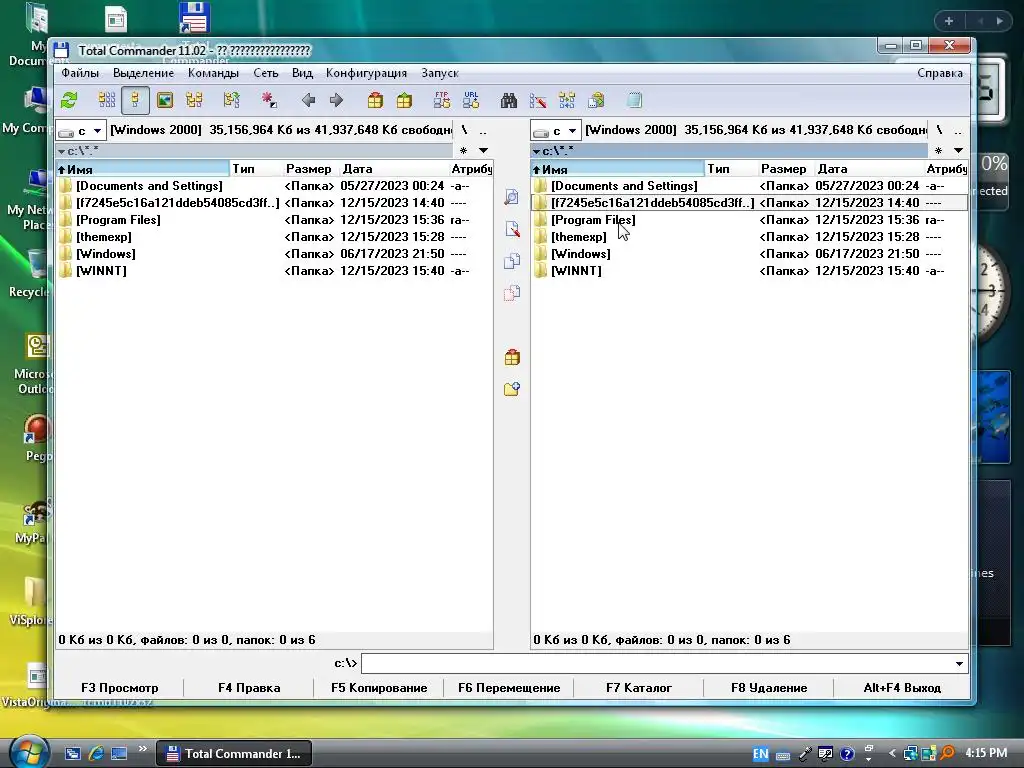Click the green Reread source toolbar icon
Image resolution: width=1024 pixels, height=768 pixels.
click(x=69, y=100)
